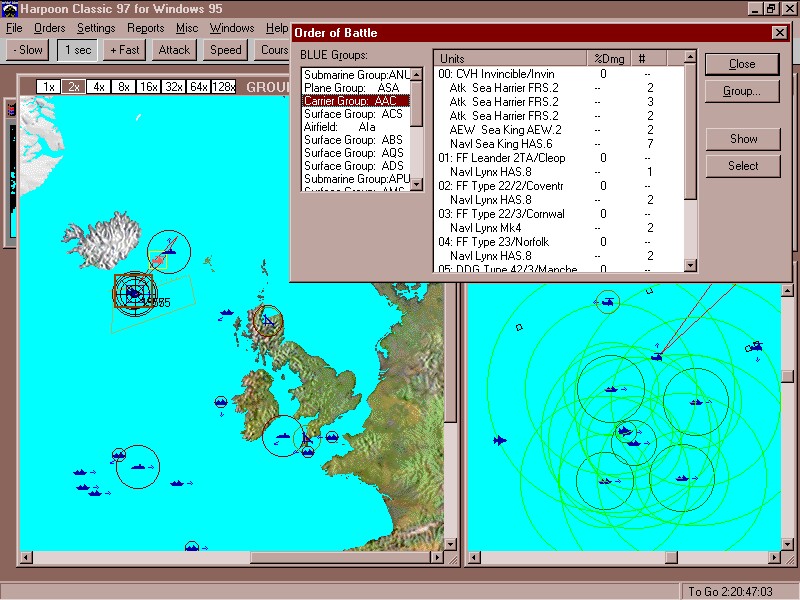Click the Units table scroll-down arrow
The height and width of the screenshot is (600, 800).
(690, 265)
